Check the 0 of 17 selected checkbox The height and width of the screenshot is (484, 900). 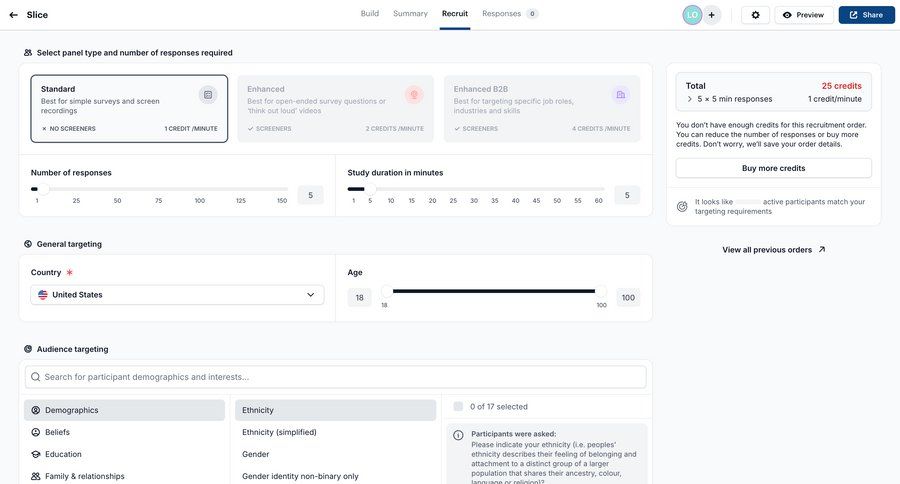458,406
